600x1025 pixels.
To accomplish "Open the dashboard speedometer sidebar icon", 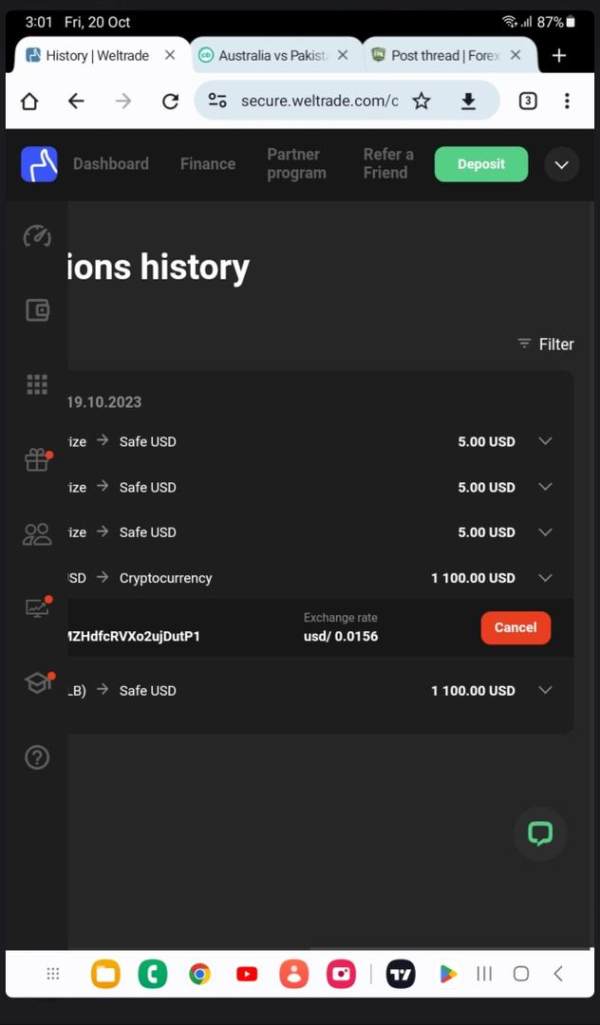I will pos(37,236).
